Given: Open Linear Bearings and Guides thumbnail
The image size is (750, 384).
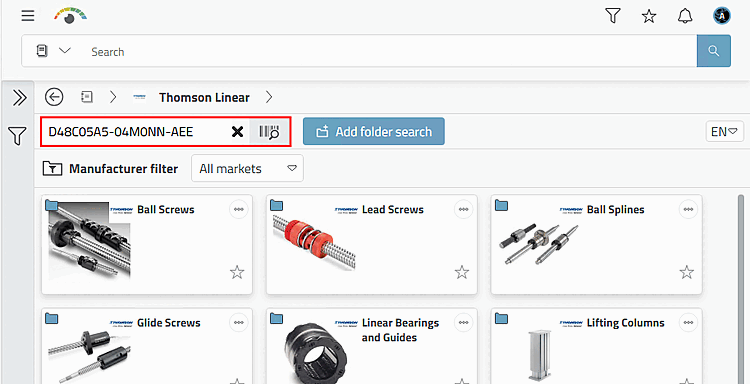Looking at the screenshot, I should tap(317, 353).
